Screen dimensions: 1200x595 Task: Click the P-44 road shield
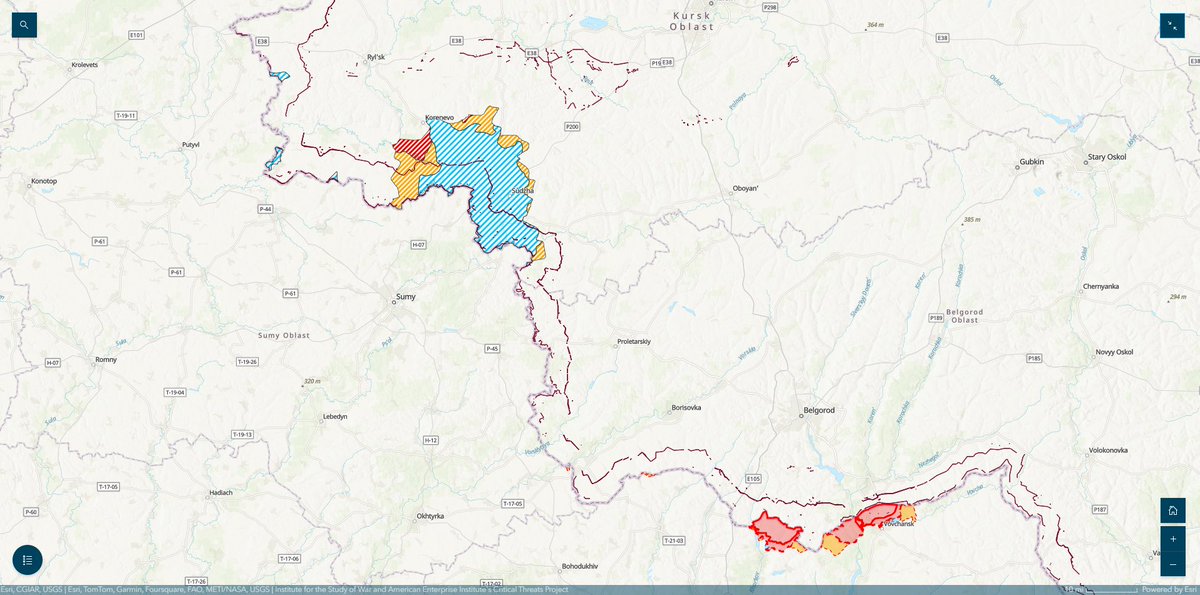tap(266, 209)
